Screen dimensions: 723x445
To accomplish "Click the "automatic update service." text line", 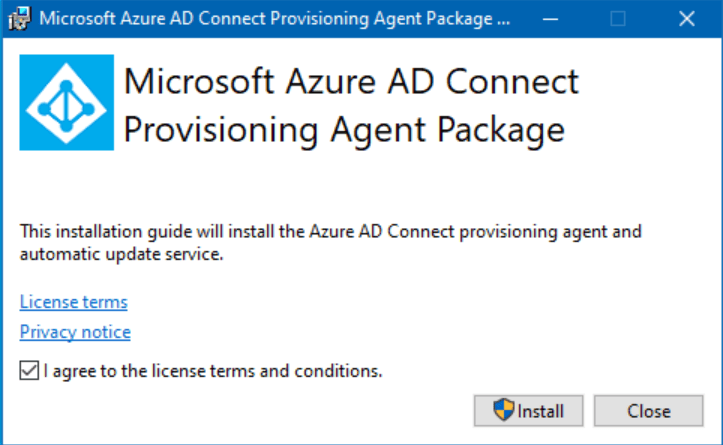I will [x=122, y=254].
